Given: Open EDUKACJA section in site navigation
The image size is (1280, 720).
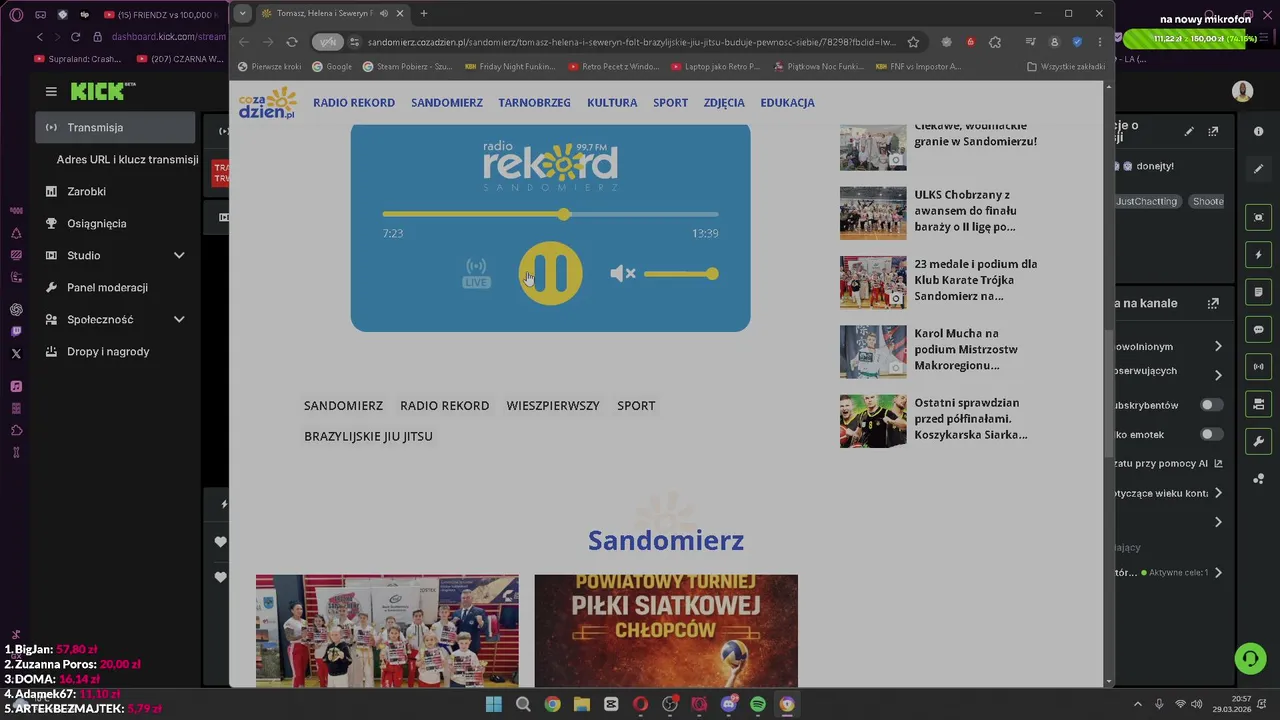Looking at the screenshot, I should click(787, 102).
